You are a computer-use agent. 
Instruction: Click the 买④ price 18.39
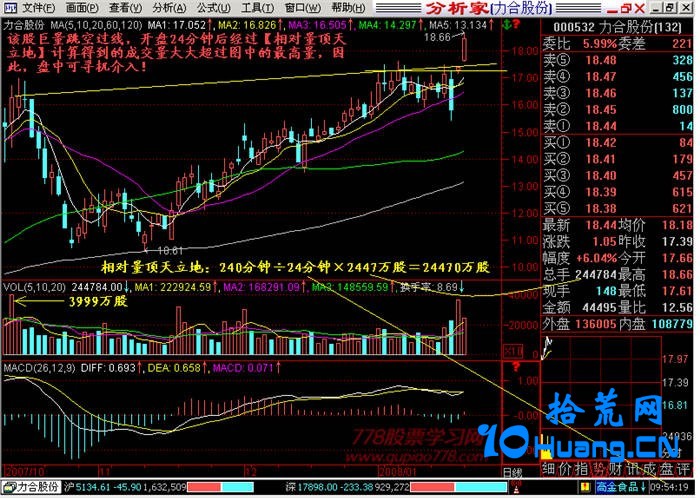click(601, 192)
